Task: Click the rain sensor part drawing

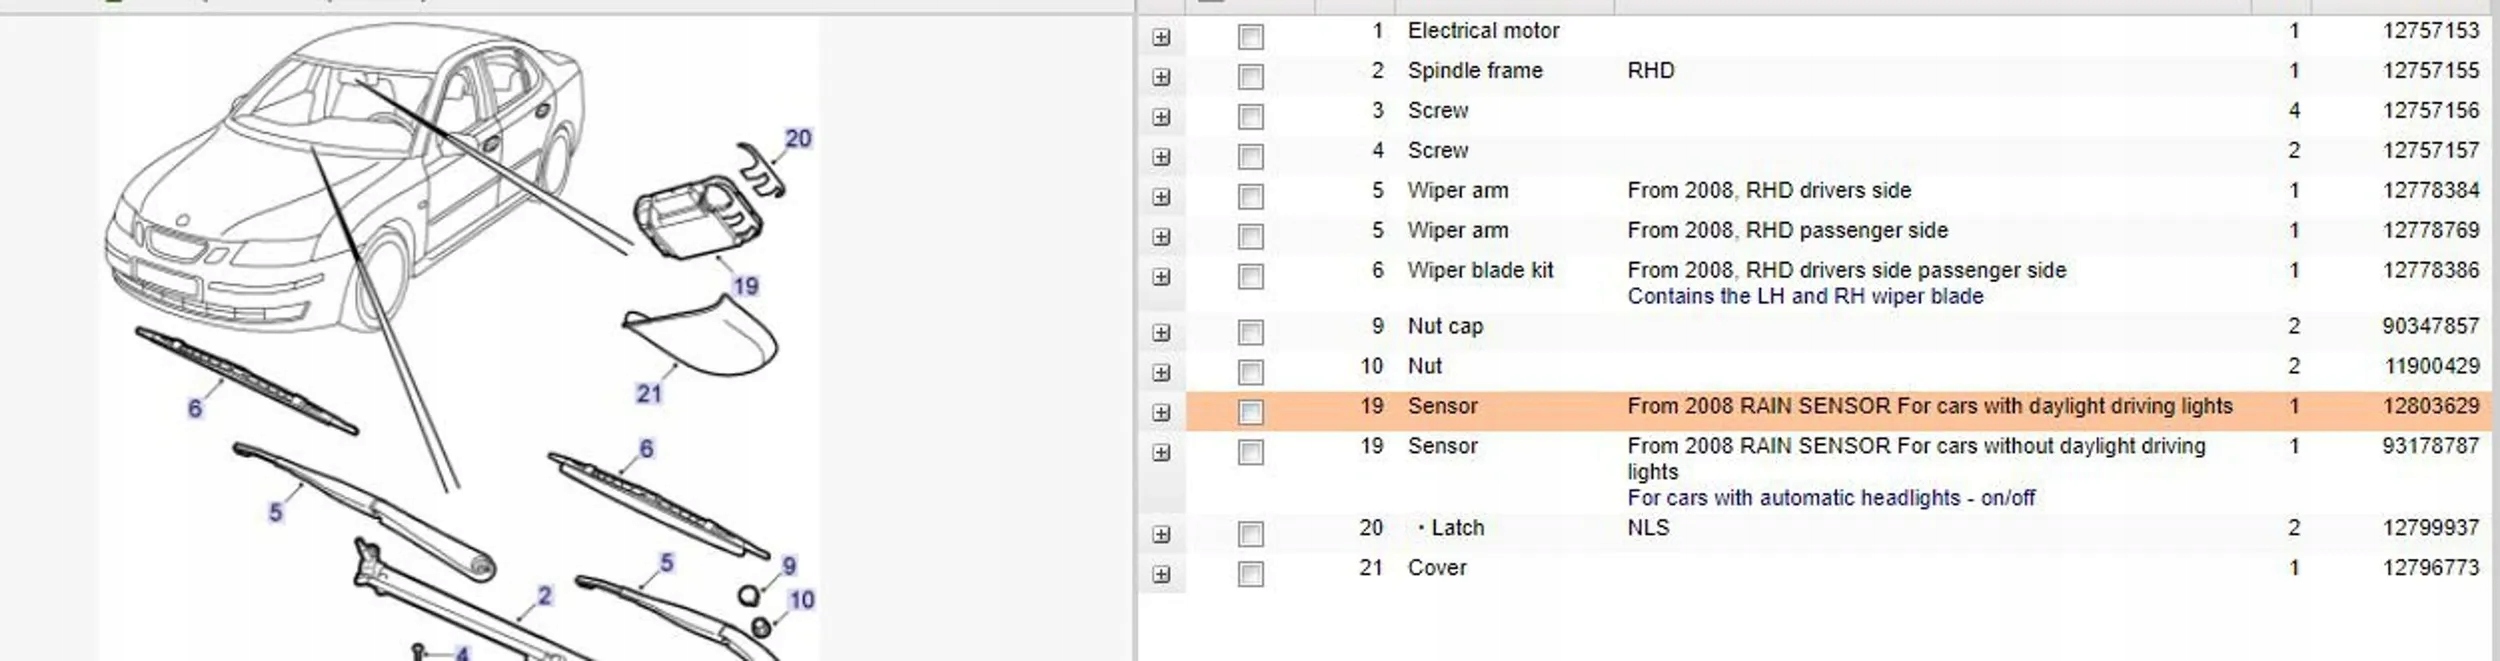Action: 695,217
